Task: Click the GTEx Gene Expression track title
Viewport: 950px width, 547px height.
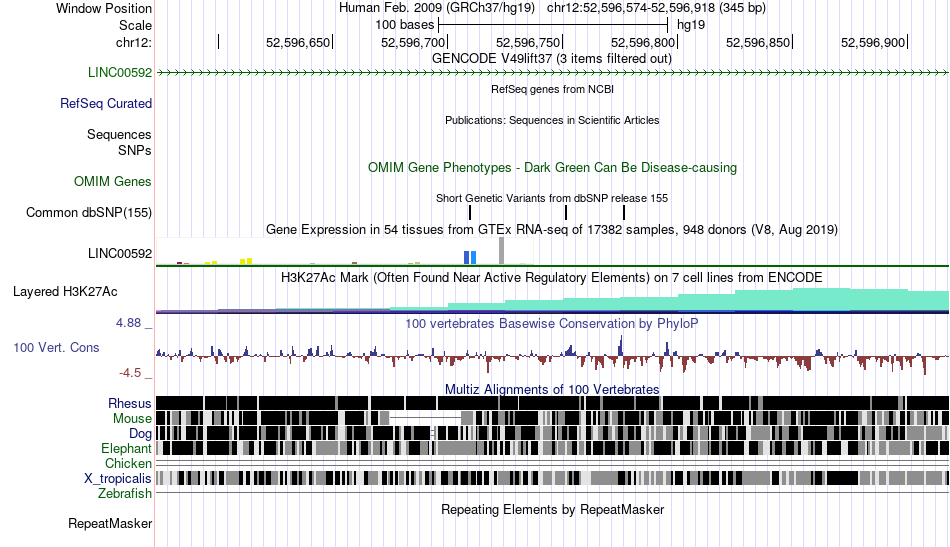Action: click(552, 230)
